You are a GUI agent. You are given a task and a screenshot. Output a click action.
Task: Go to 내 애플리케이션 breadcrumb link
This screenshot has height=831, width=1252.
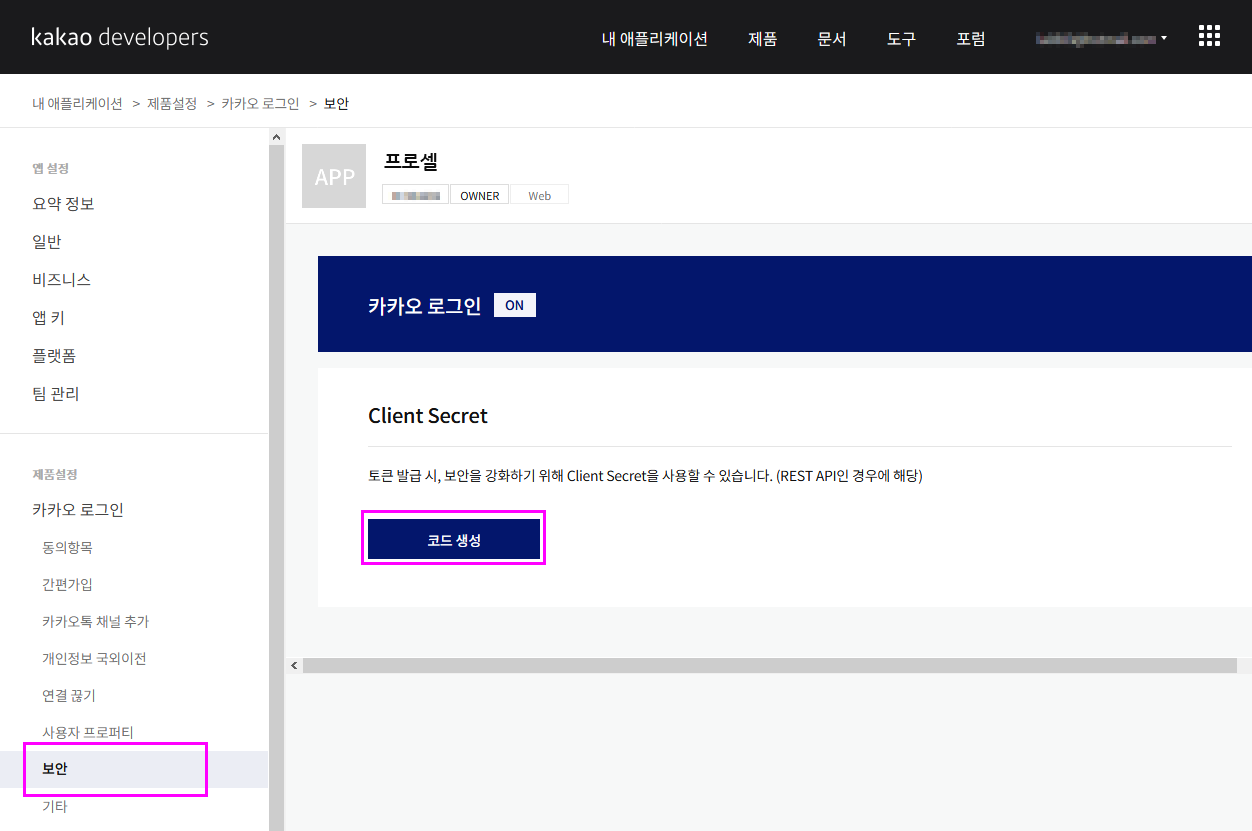[77, 103]
